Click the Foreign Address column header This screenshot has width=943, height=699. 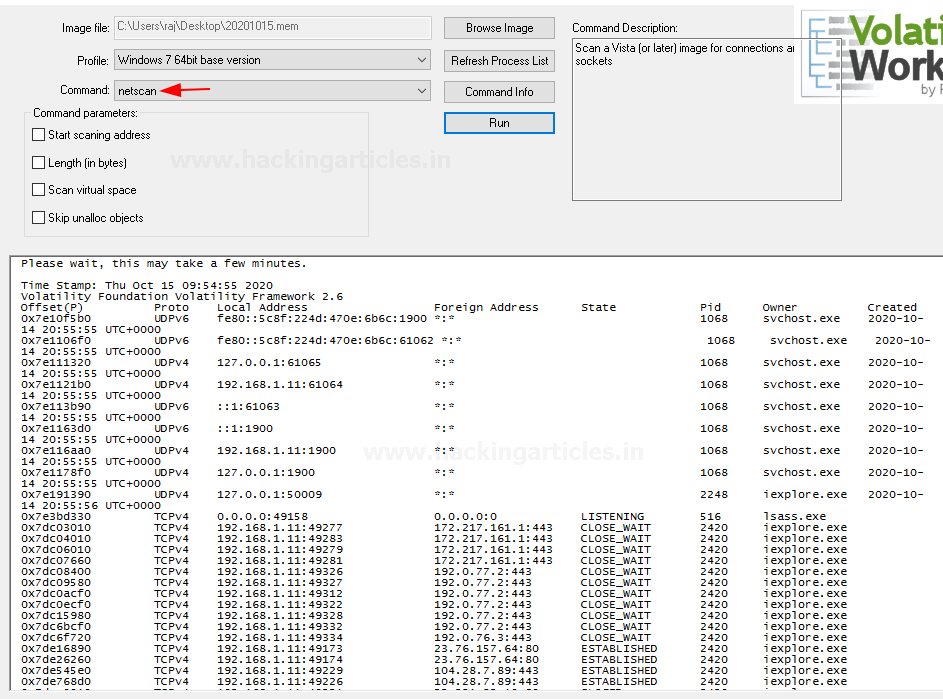click(x=486, y=308)
